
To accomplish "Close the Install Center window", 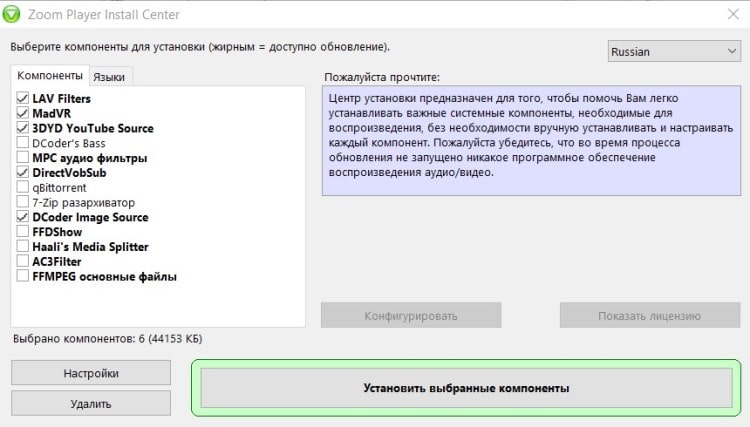I will tap(733, 14).
